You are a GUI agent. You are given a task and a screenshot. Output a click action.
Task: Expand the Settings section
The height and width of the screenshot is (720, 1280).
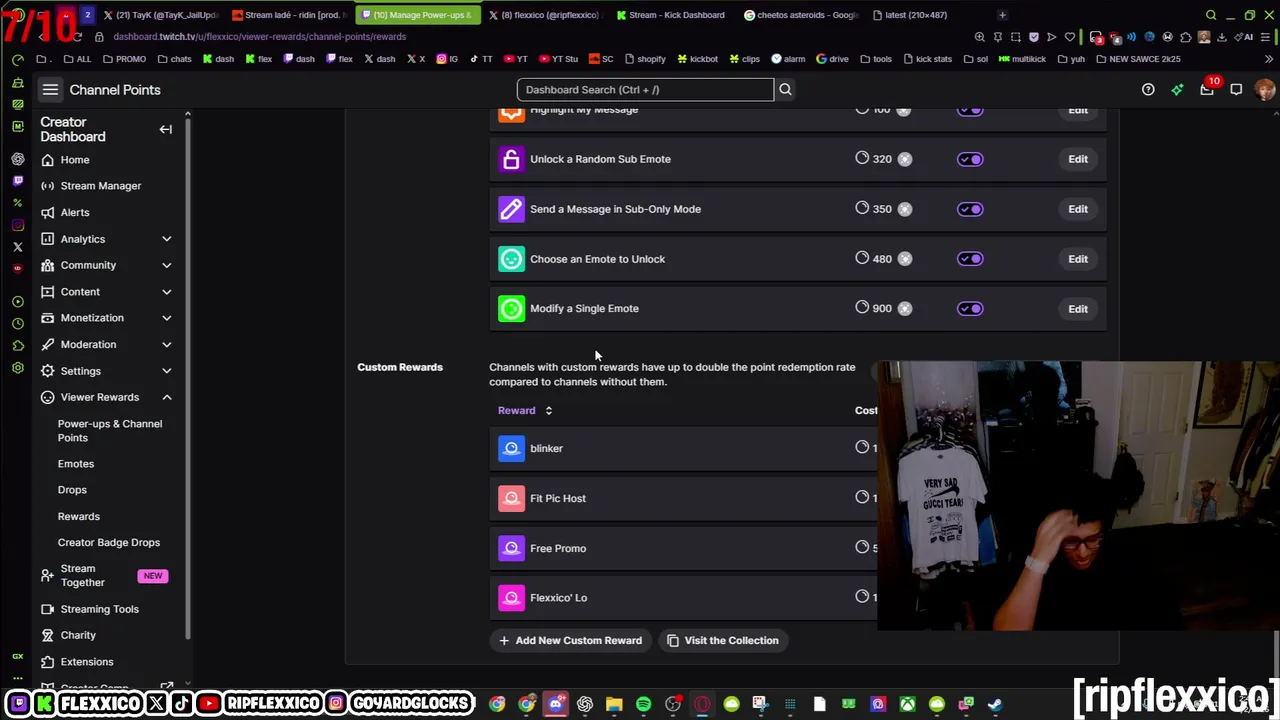pyautogui.click(x=167, y=371)
